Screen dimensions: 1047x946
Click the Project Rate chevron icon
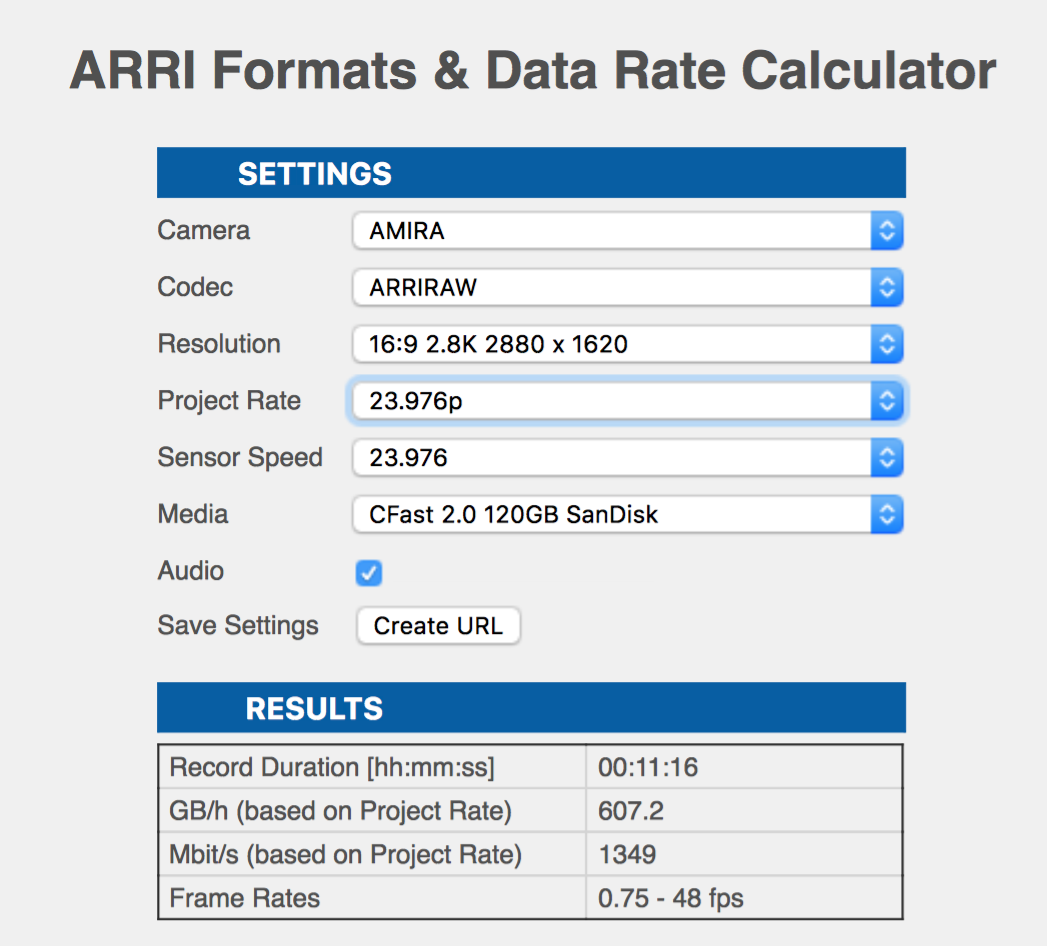click(887, 400)
